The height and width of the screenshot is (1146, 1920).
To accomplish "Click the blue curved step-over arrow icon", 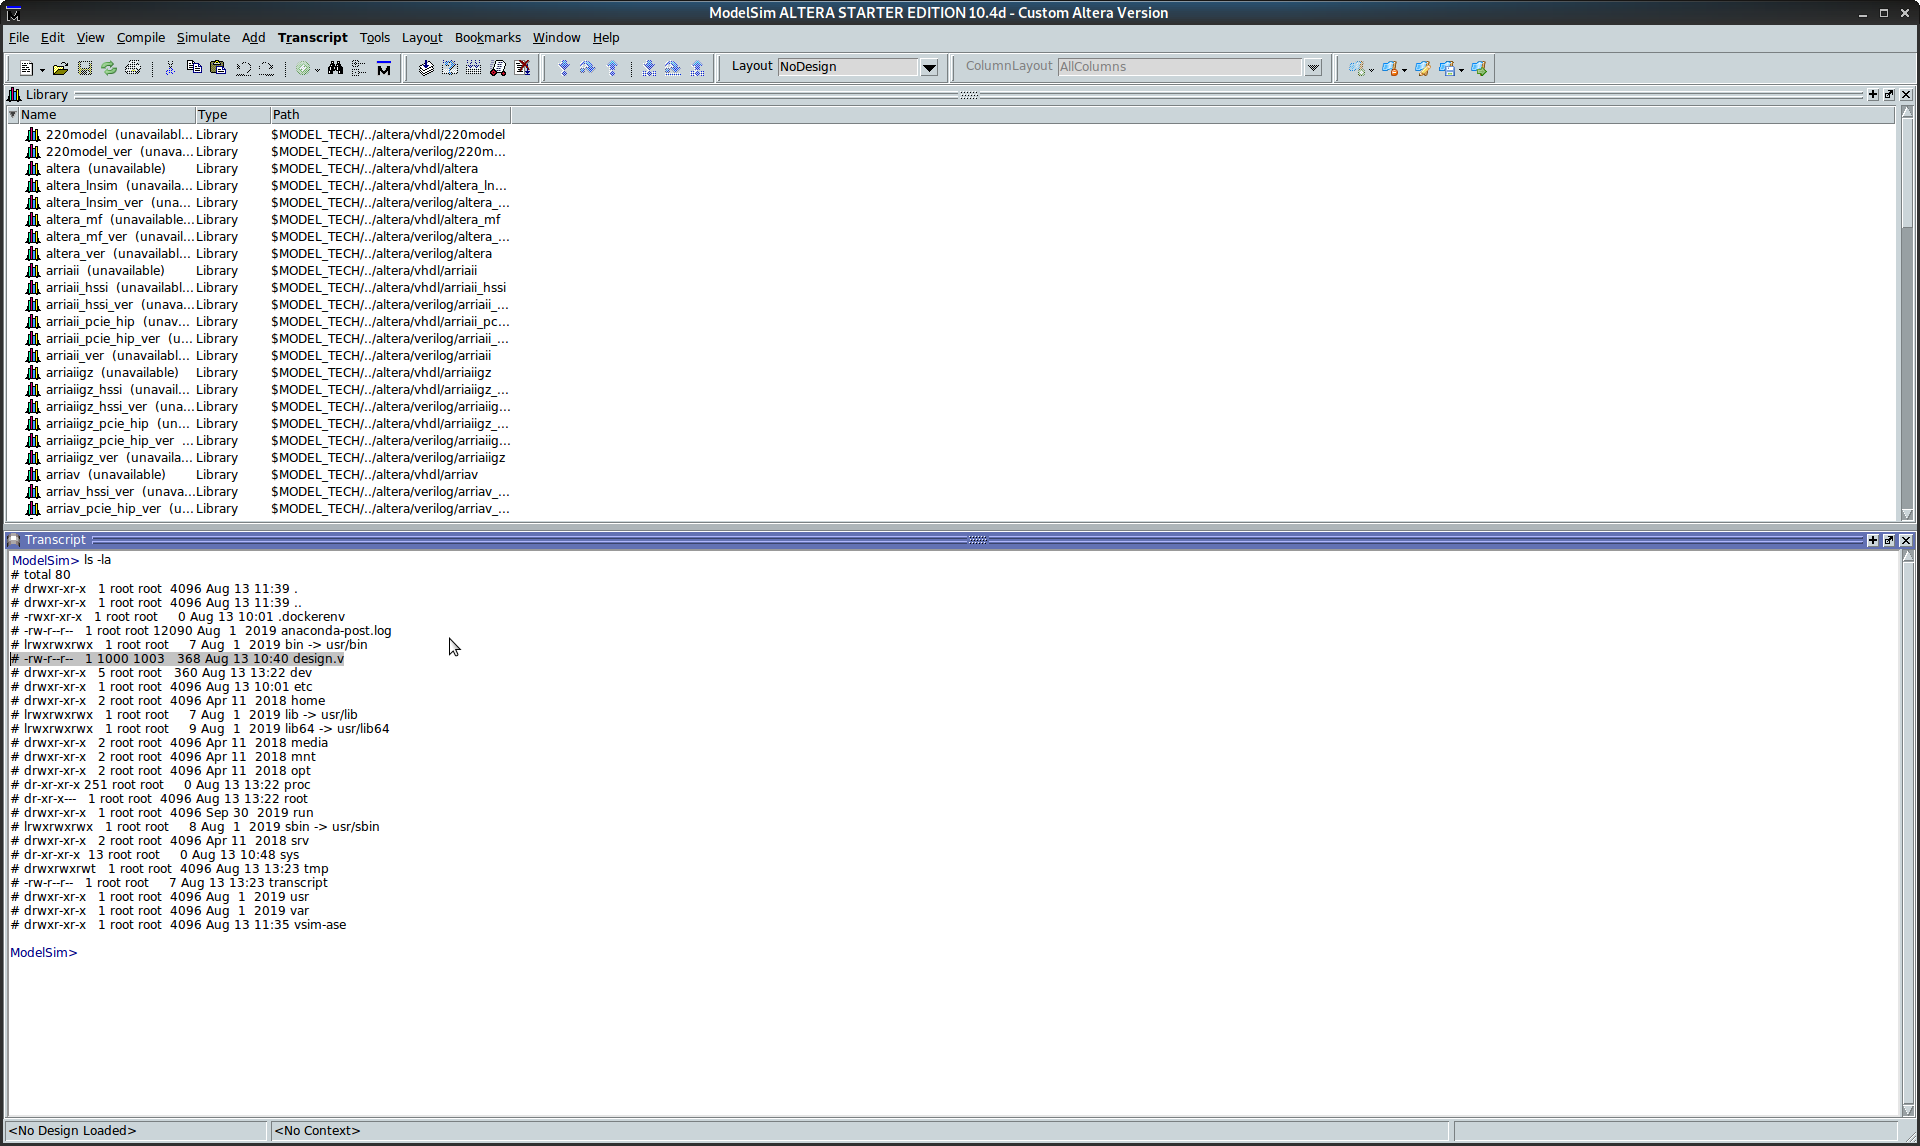I will (588, 68).
